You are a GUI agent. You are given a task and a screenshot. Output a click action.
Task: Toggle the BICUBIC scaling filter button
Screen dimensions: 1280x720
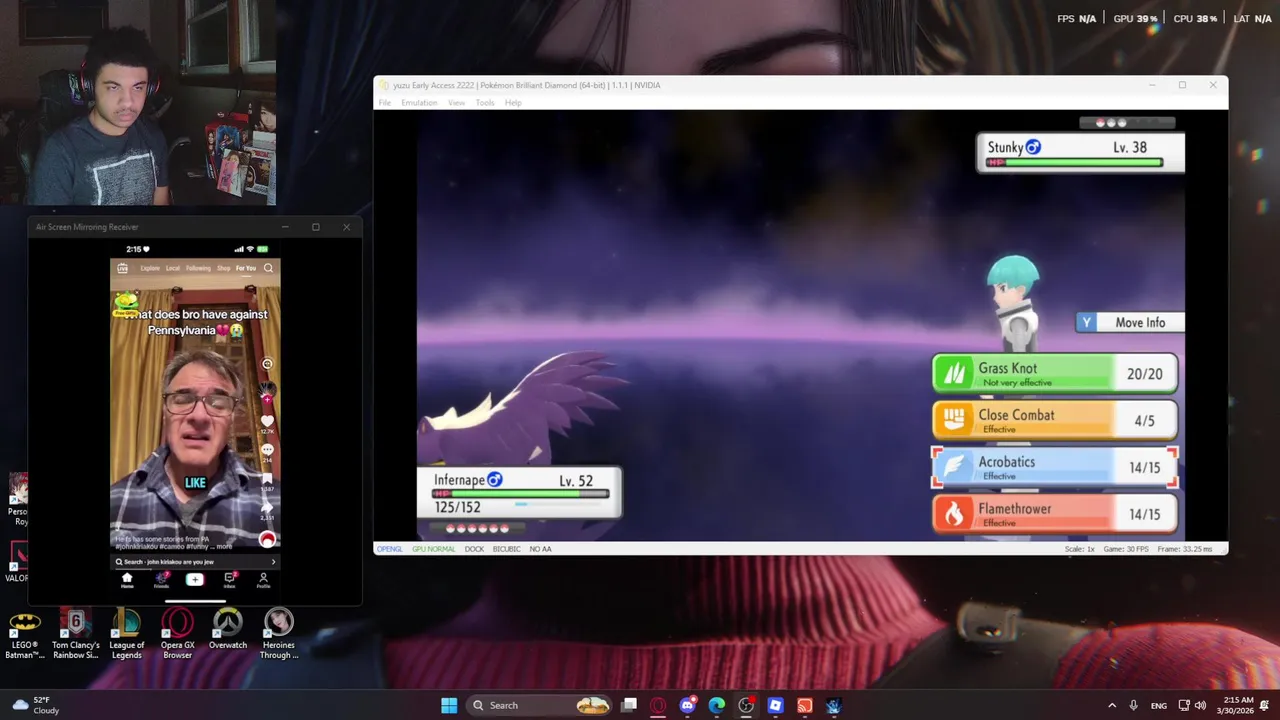[x=506, y=549]
